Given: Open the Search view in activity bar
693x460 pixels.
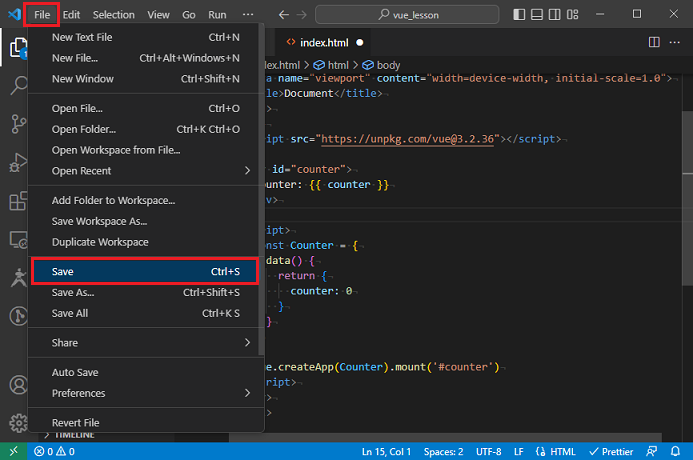Looking at the screenshot, I should 19,85.
